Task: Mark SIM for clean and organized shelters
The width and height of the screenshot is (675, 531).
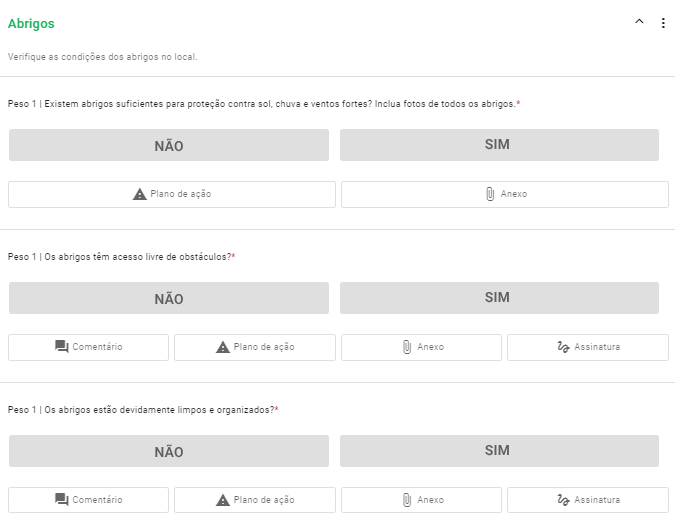Action: pos(498,451)
